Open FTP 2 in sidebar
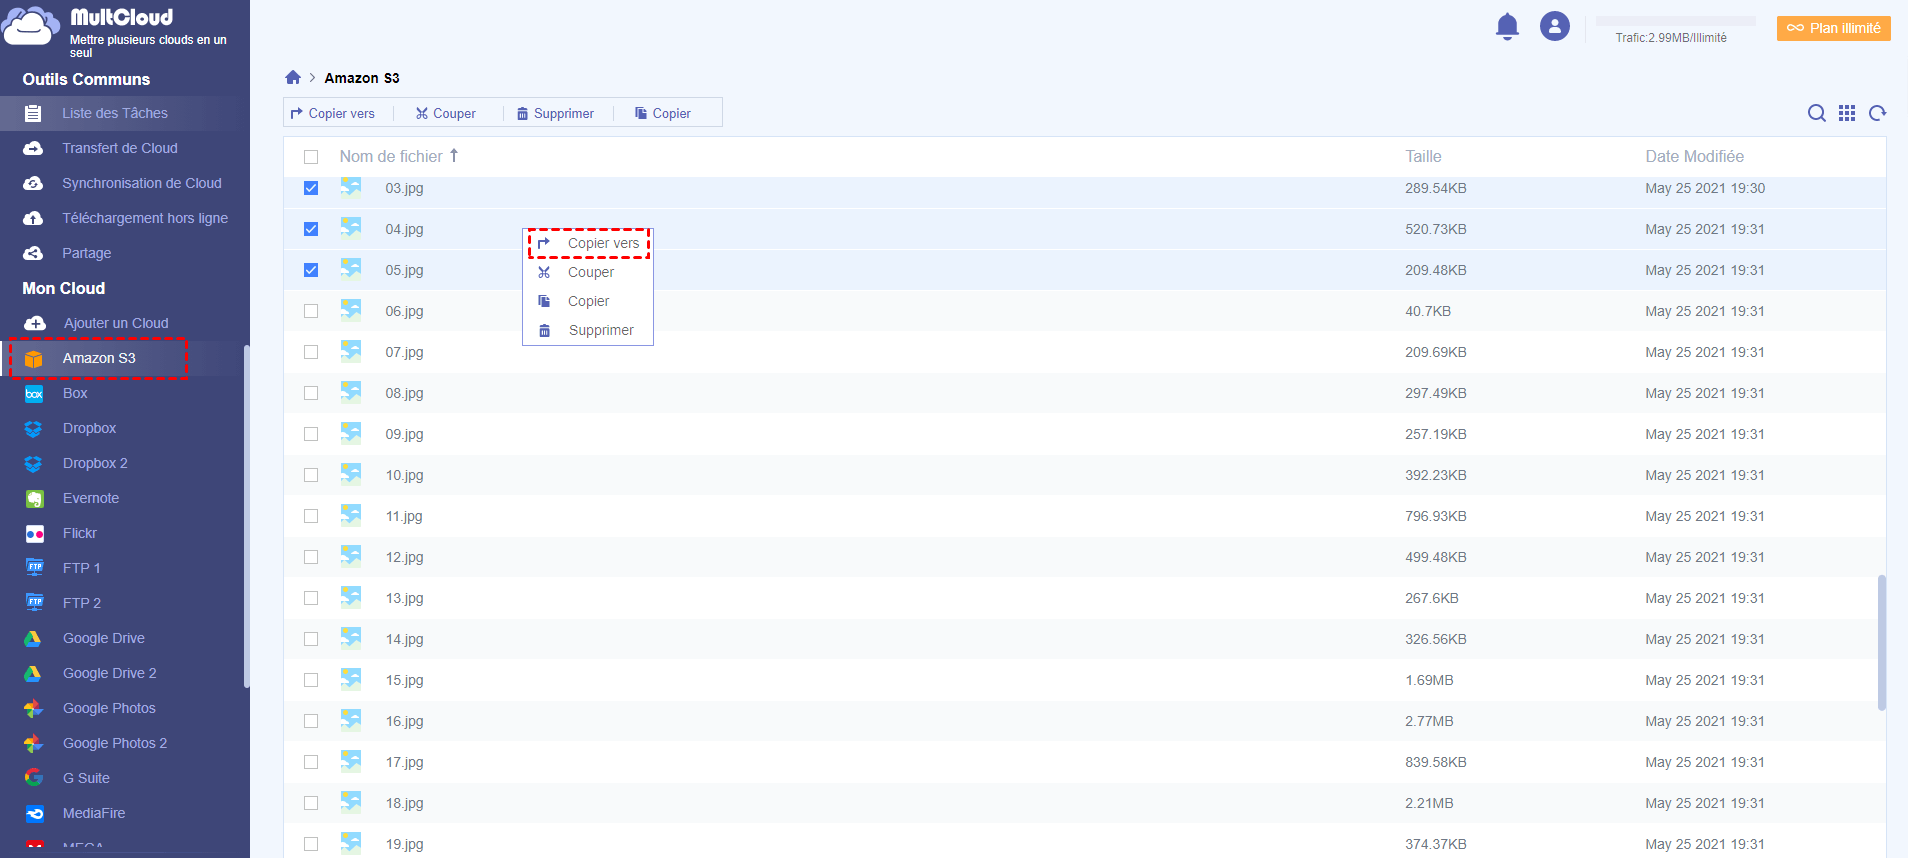1908x858 pixels. pyautogui.click(x=82, y=603)
